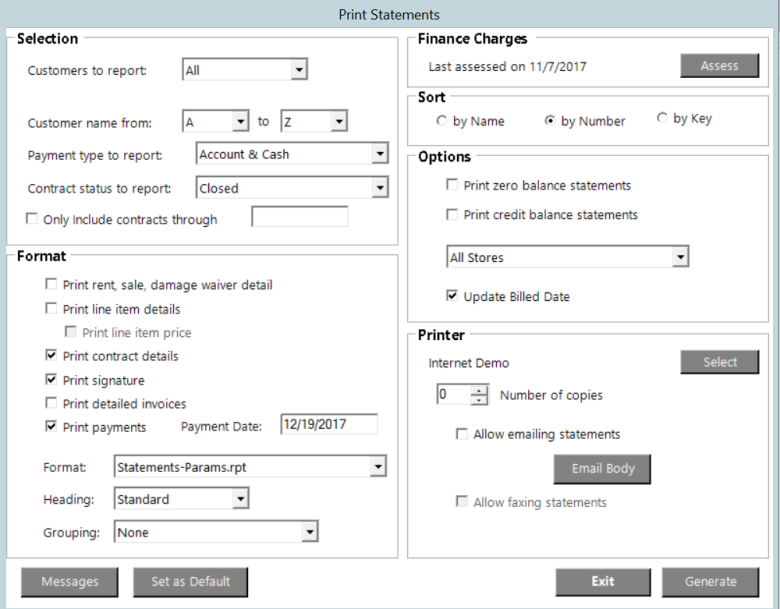The image size is (780, 609).
Task: Open the Email Body editor button
Action: (x=602, y=469)
